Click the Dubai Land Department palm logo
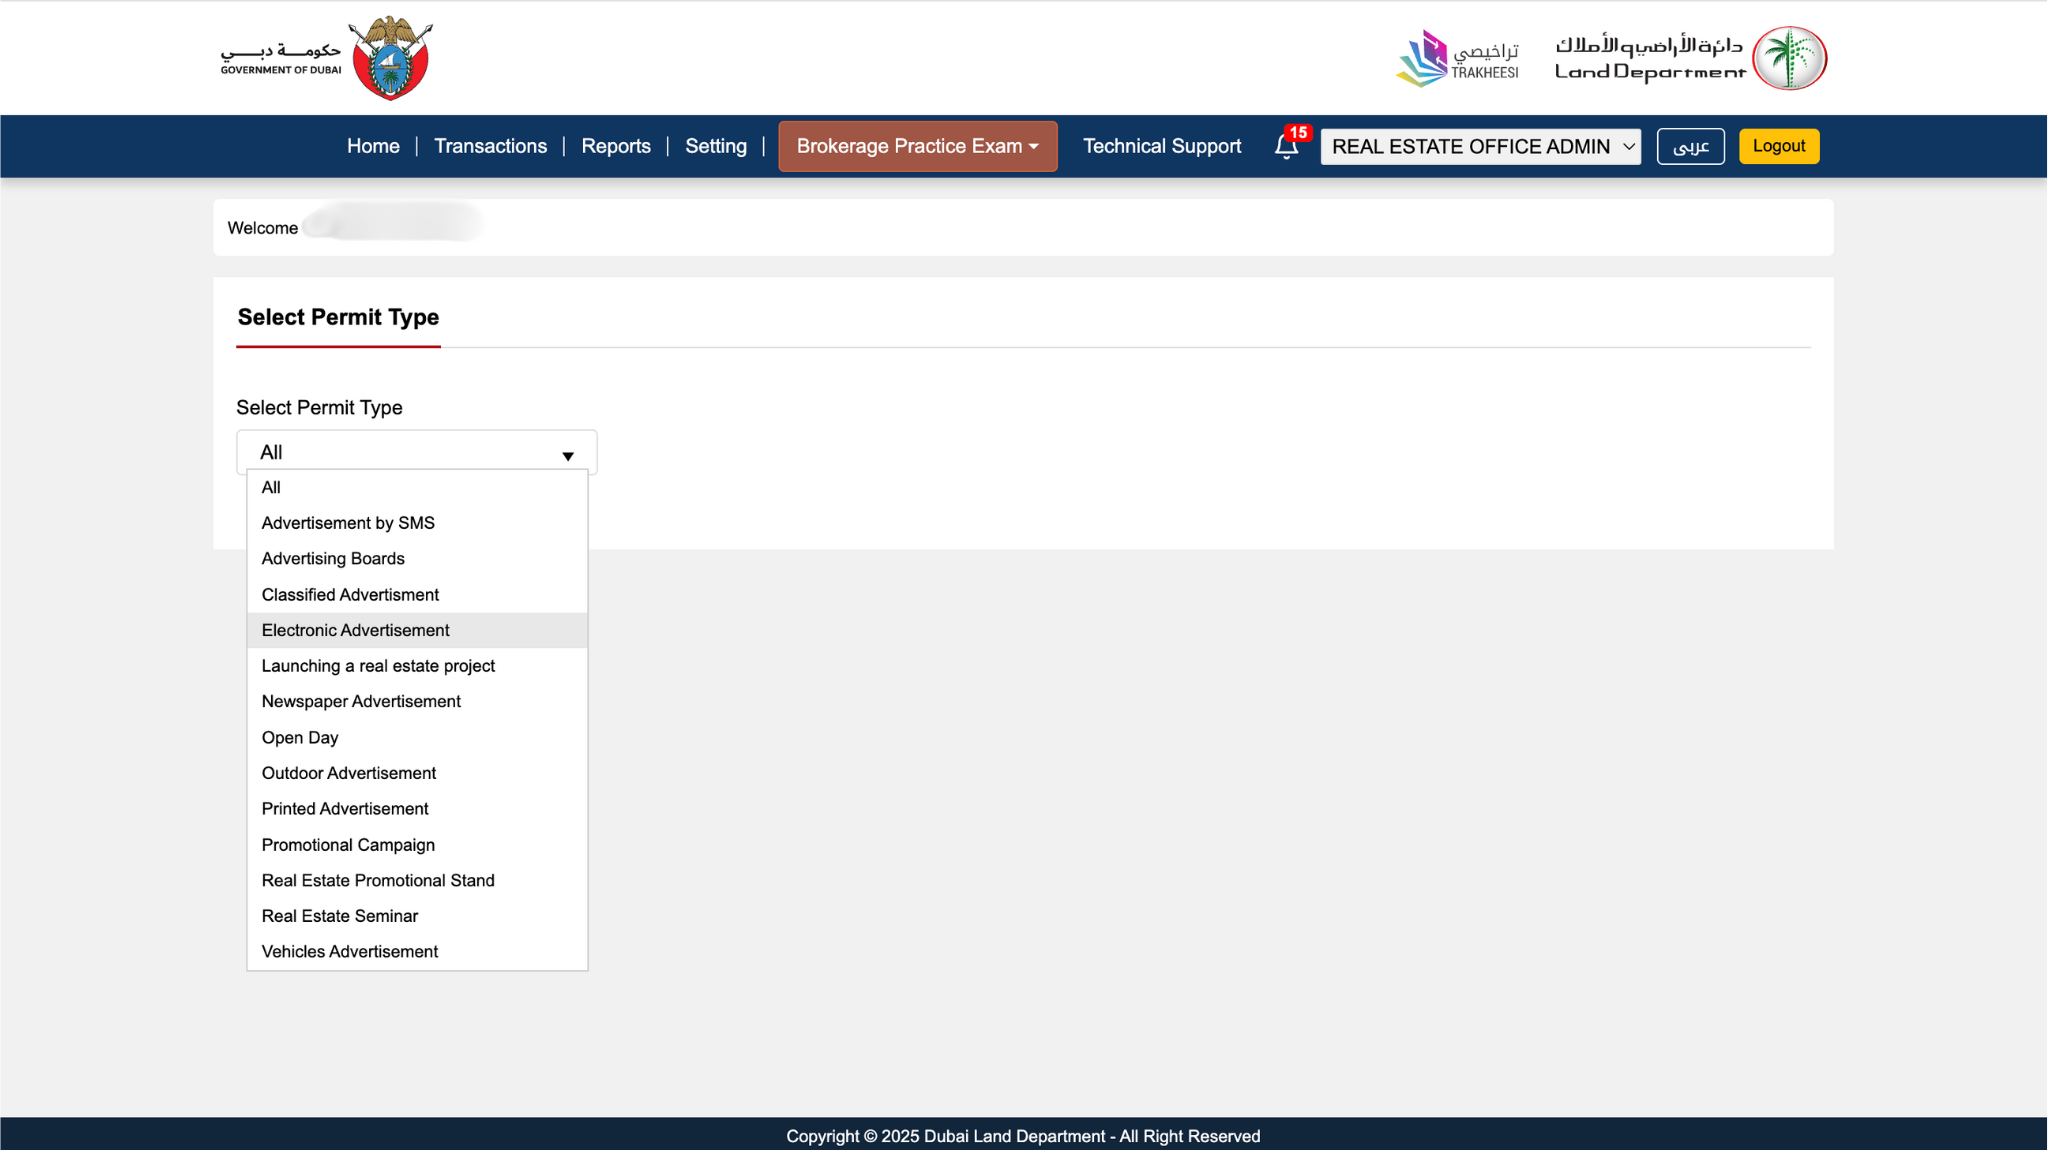 1789,58
